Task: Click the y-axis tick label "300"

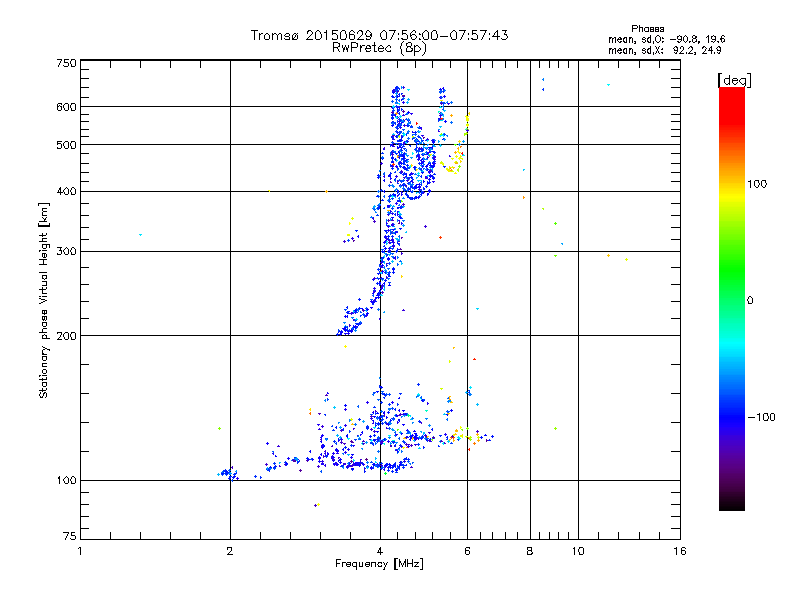Action: coord(66,251)
